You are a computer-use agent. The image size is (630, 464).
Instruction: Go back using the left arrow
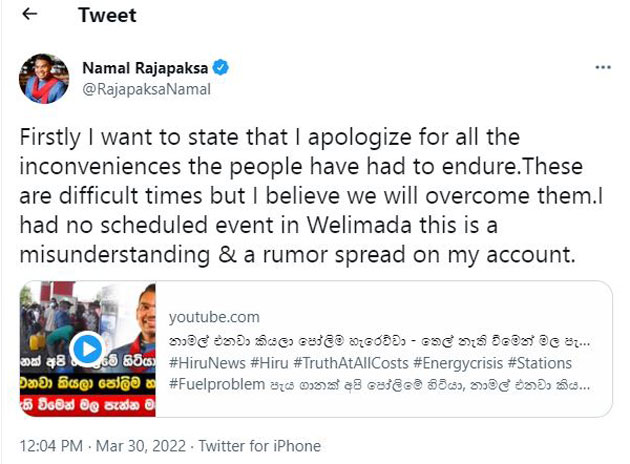30,14
